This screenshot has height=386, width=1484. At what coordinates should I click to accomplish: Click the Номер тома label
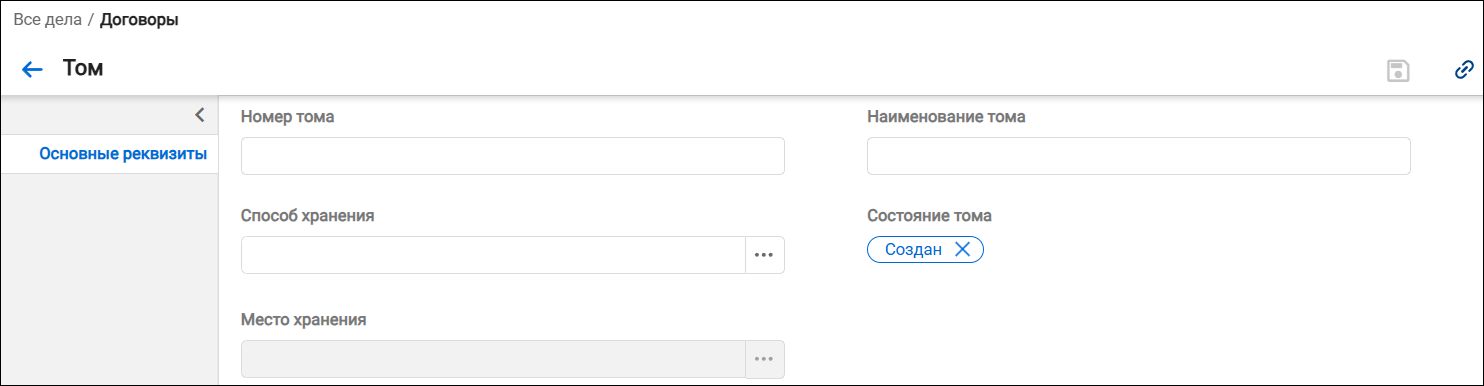(288, 117)
